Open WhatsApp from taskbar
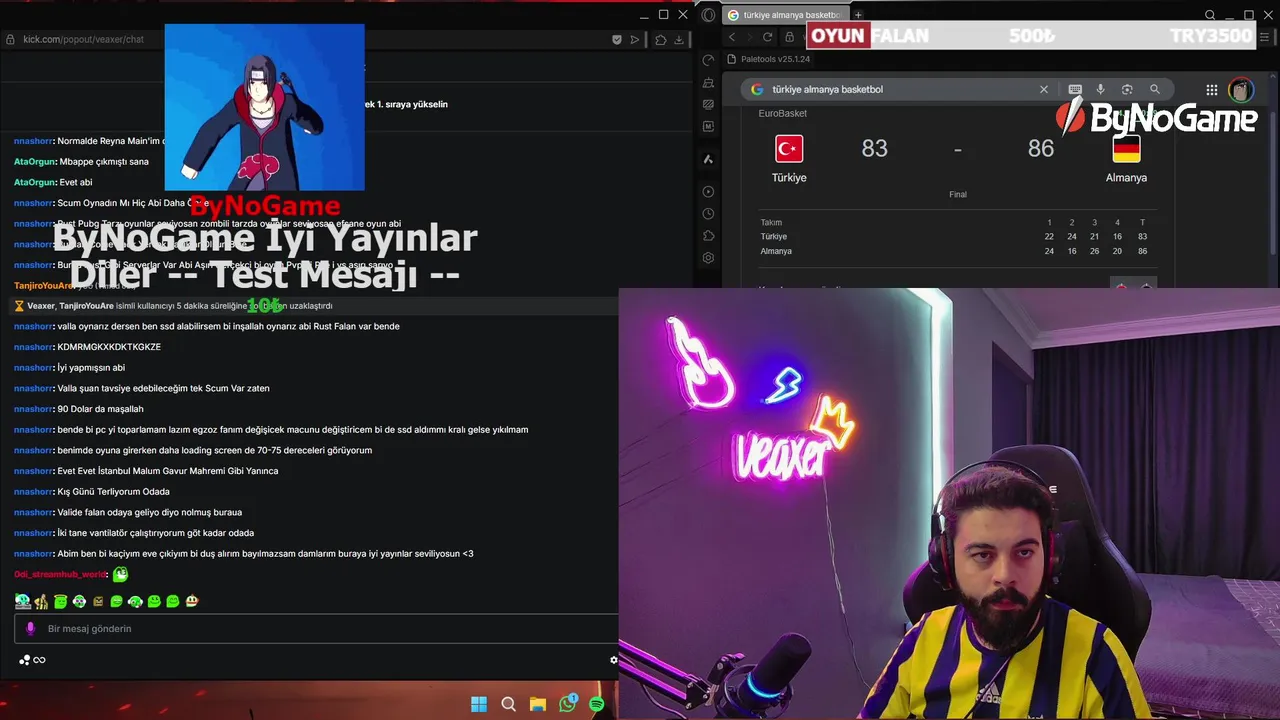The image size is (1280, 720). (568, 703)
